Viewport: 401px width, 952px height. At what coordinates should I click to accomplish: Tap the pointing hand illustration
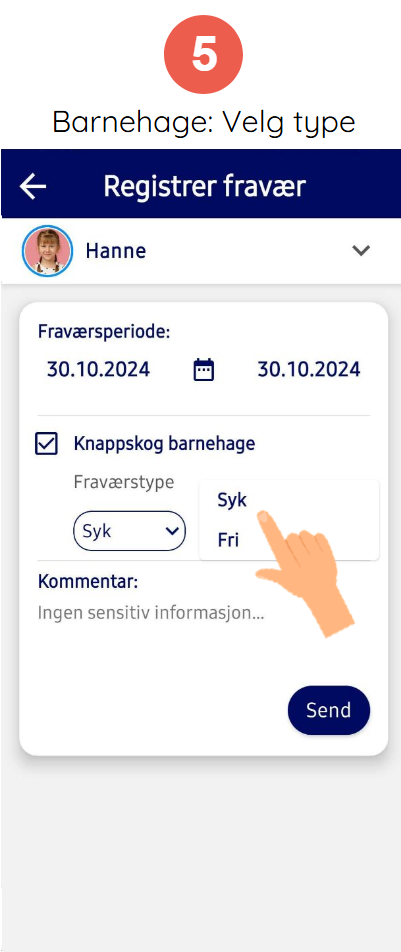coord(304,574)
